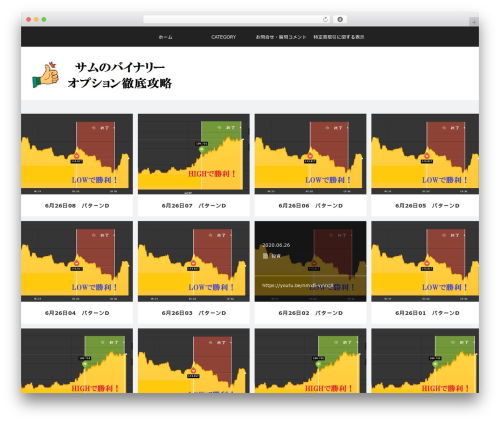Click post title 6月26日01 パターンD
Viewport: 500px width, 423px height.
tap(427, 313)
